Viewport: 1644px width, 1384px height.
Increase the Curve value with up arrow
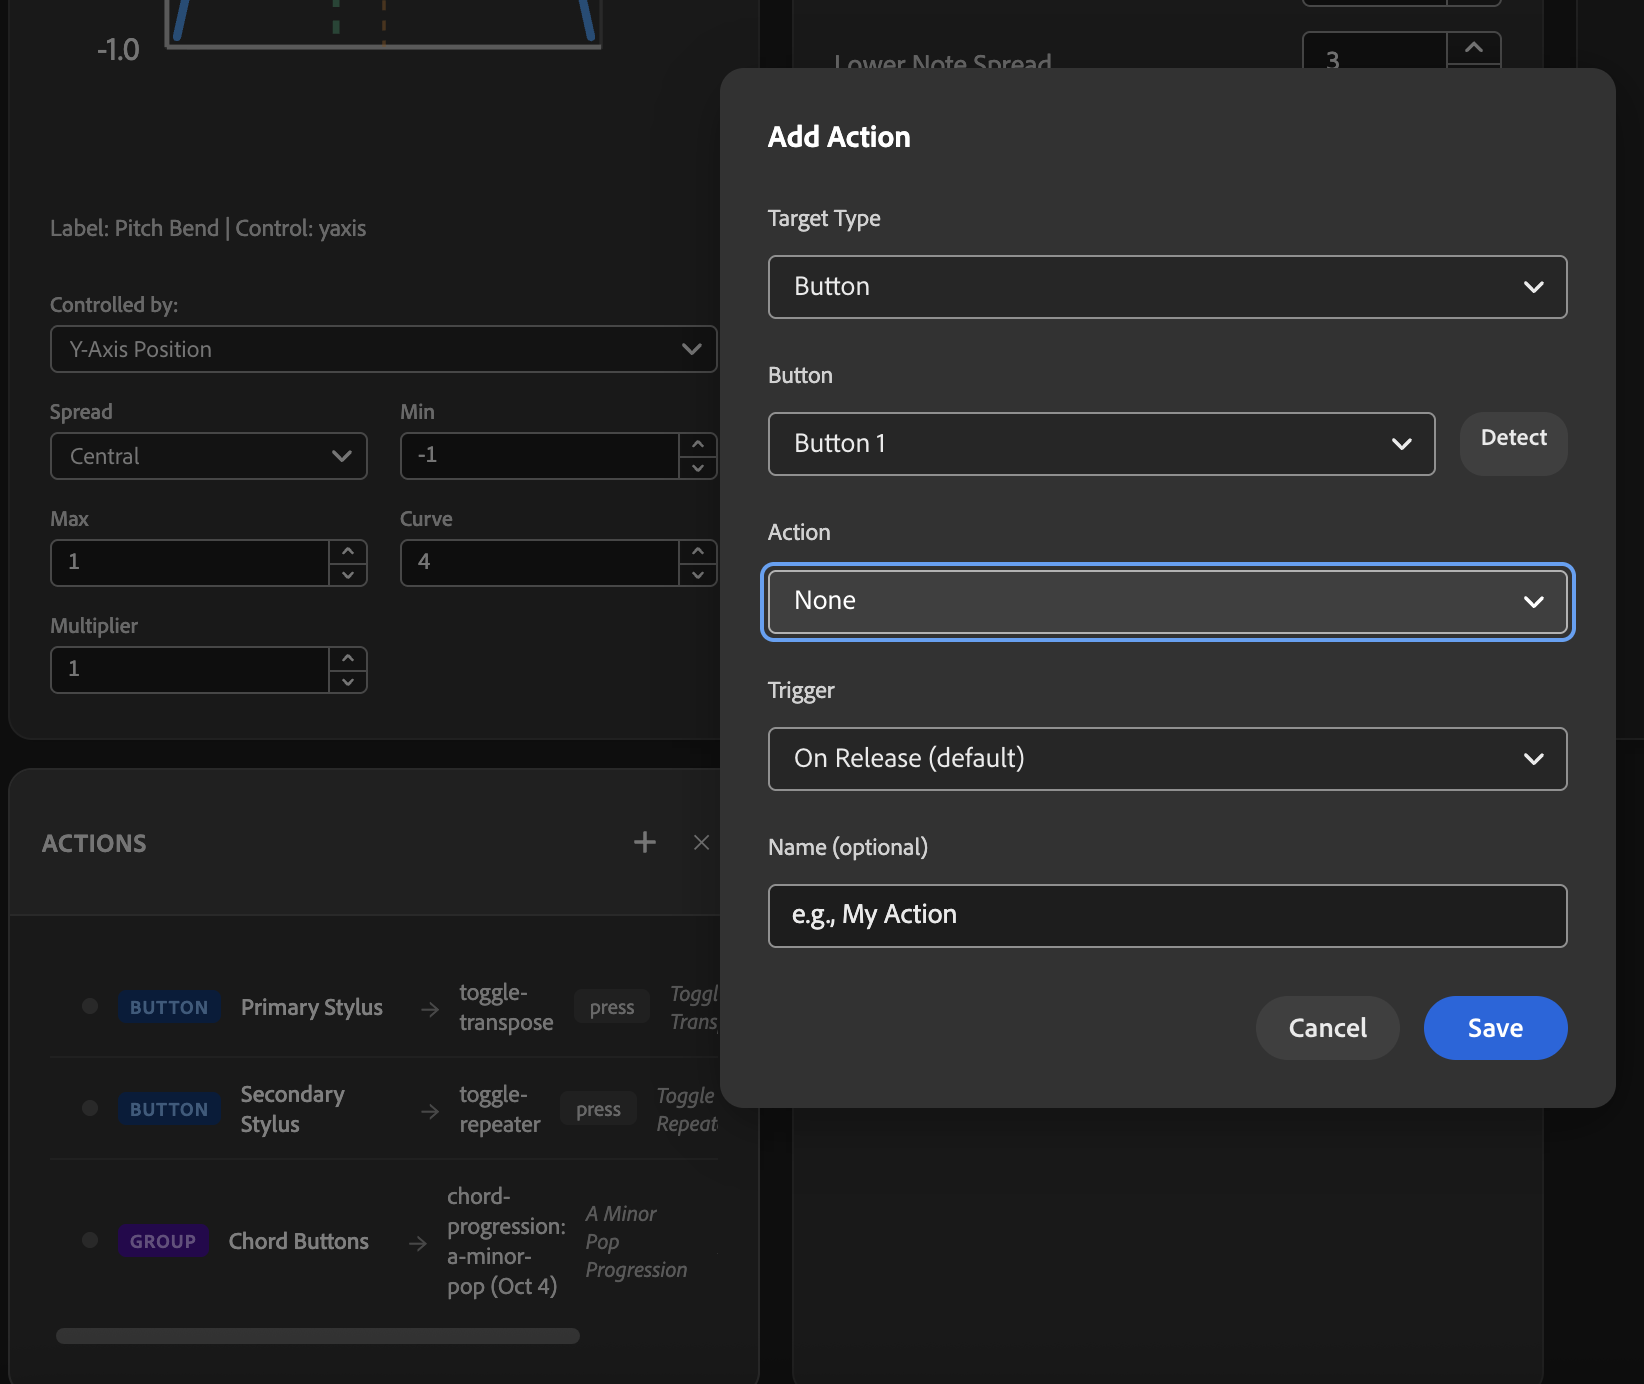[698, 551]
